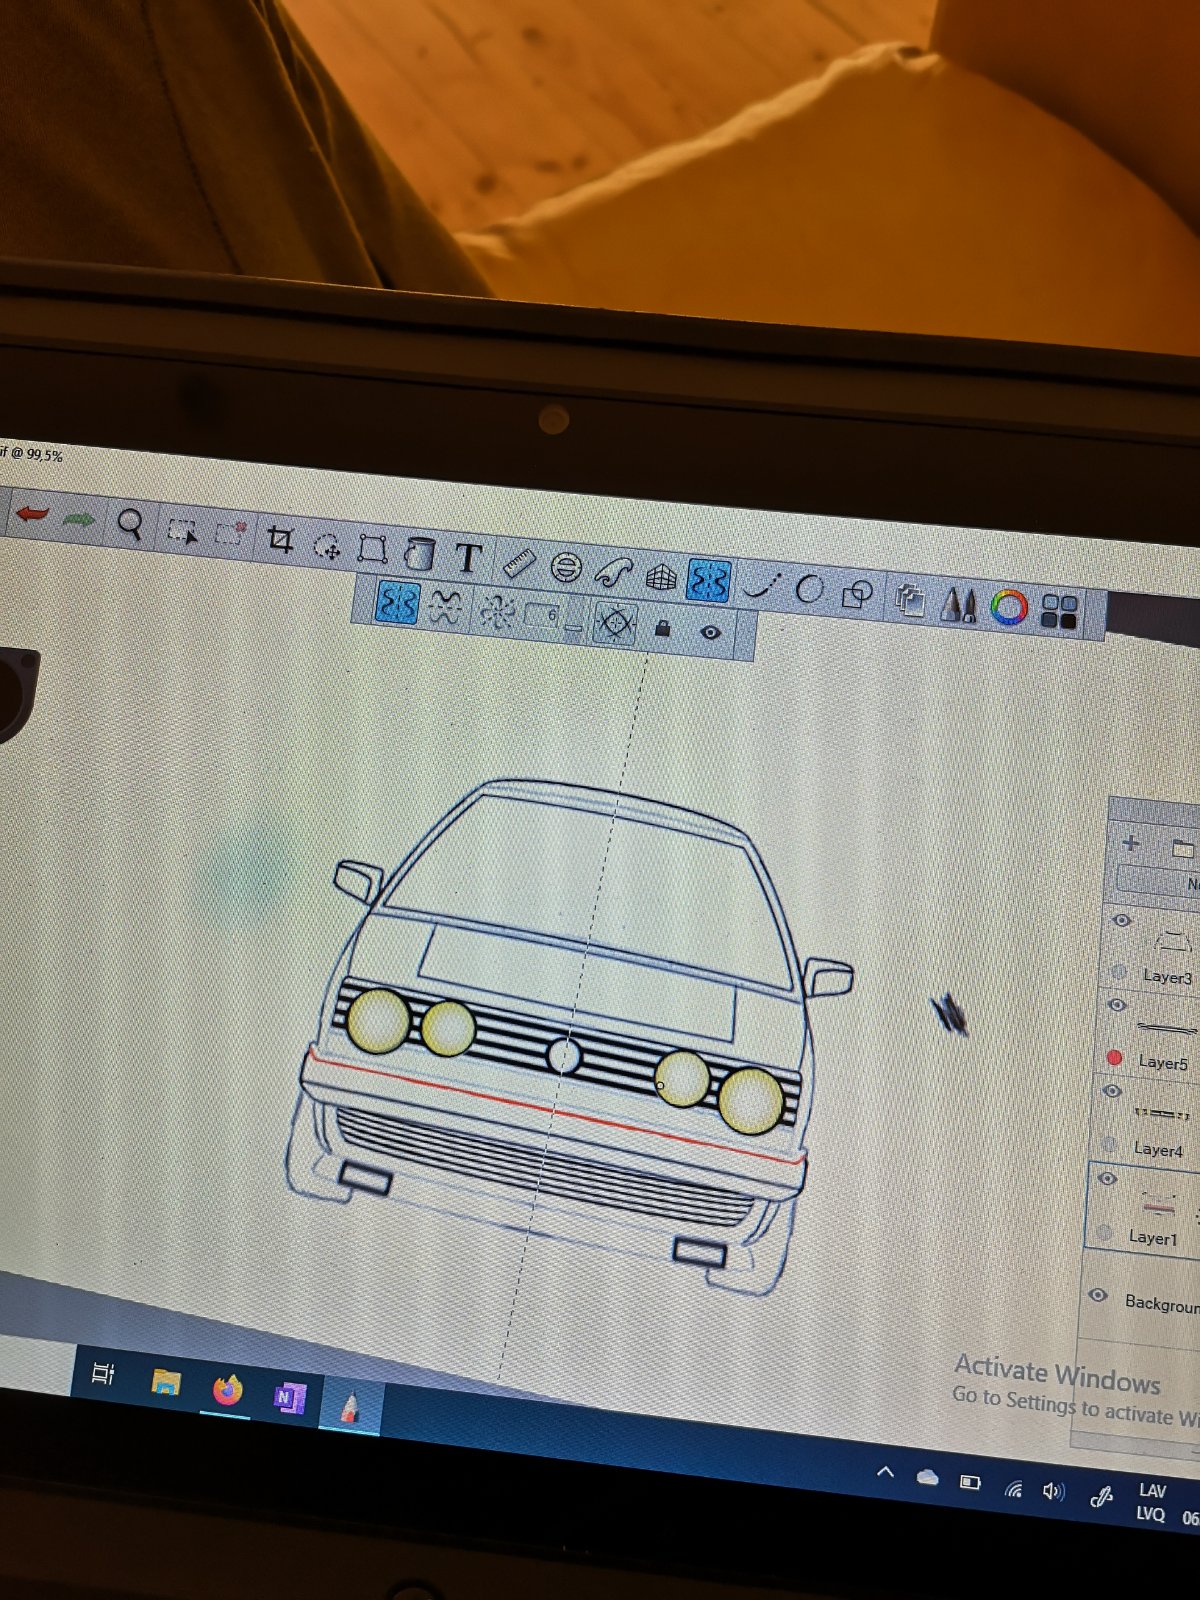Toggle Y-axis symmetry in the sub-toolbar
The width and height of the screenshot is (1200, 1600).
[x=397, y=604]
